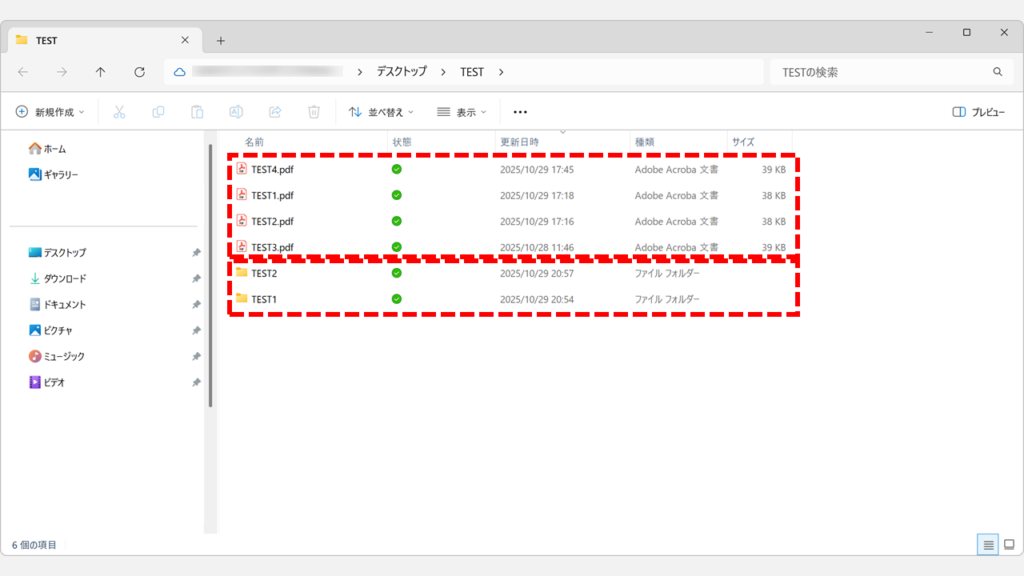Sort by the 更新日時 column header

tap(519, 142)
